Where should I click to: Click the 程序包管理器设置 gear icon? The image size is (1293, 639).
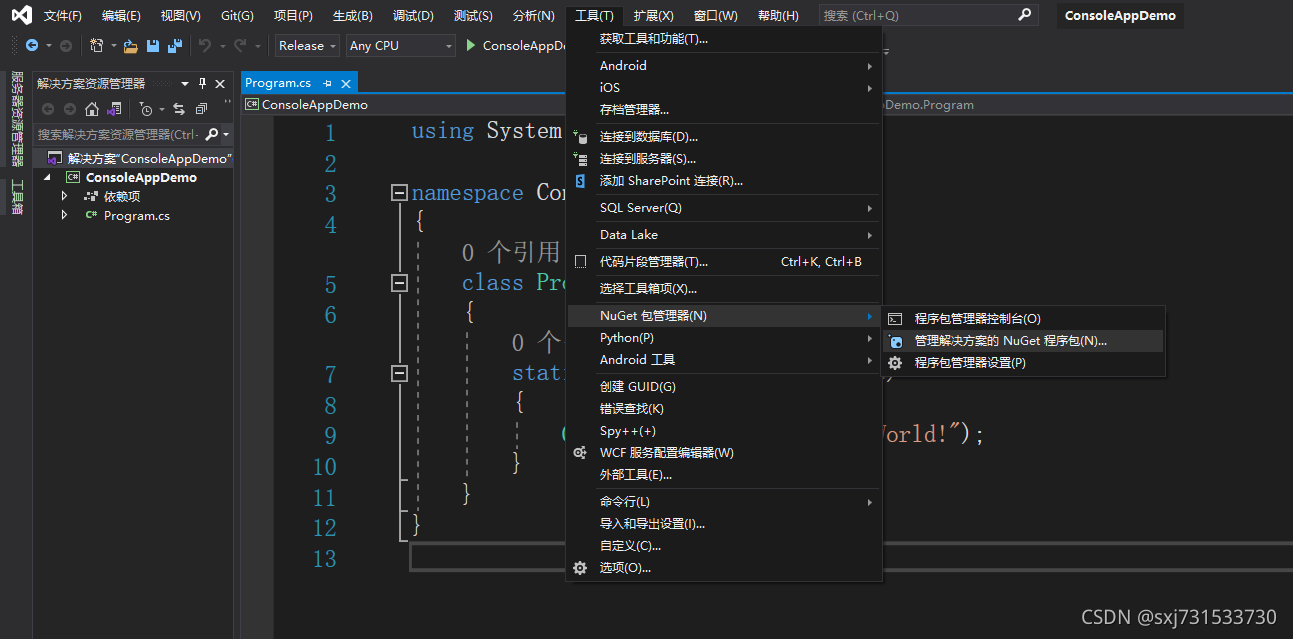893,363
